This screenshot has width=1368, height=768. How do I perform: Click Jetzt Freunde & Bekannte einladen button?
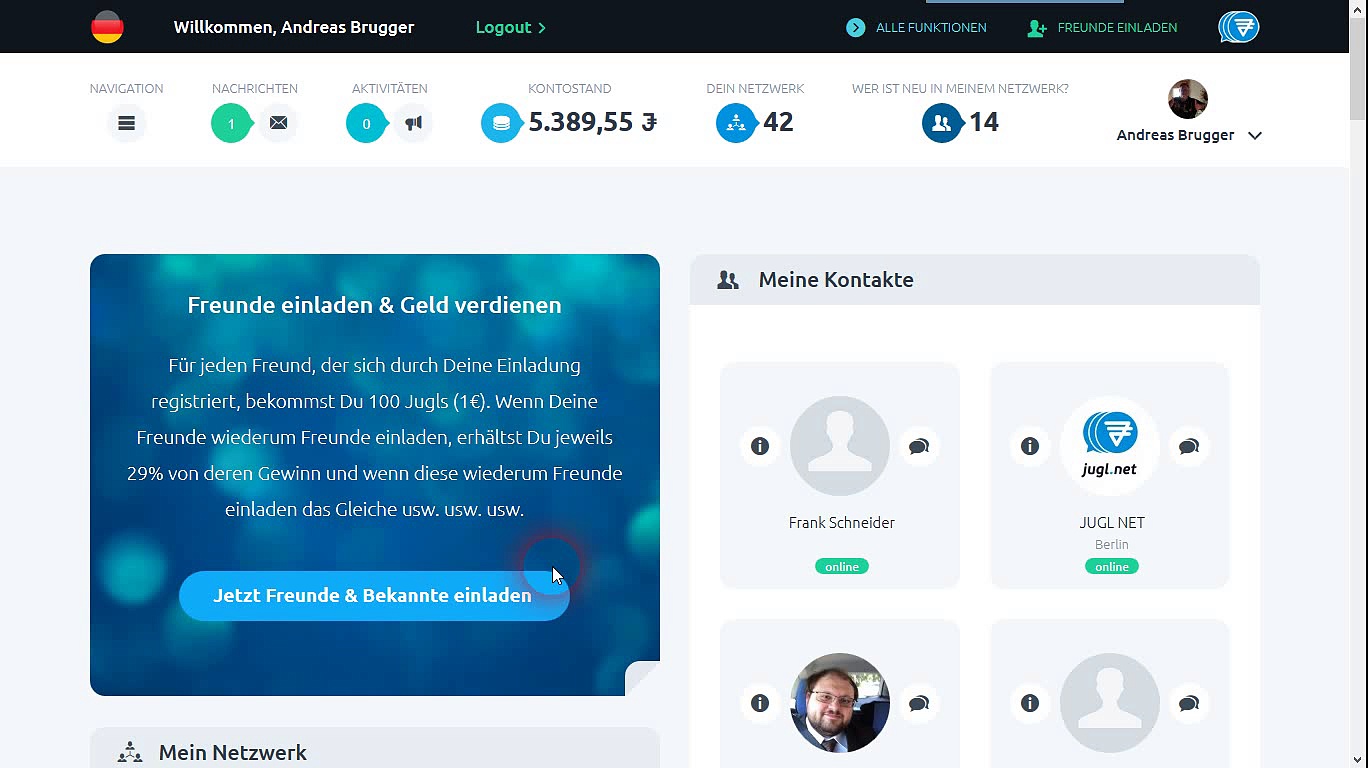(373, 596)
